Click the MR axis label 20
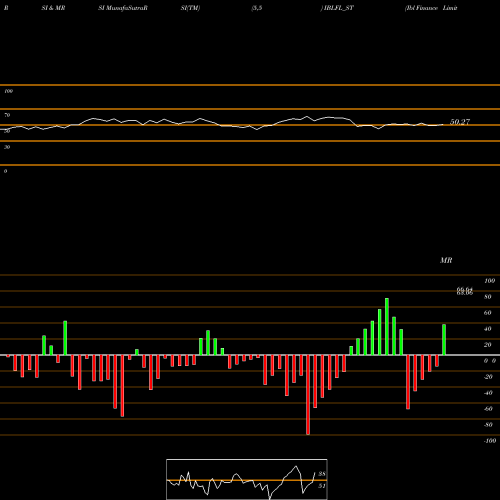Image resolution: width=500 pixels, height=500 pixels. pos(488,345)
